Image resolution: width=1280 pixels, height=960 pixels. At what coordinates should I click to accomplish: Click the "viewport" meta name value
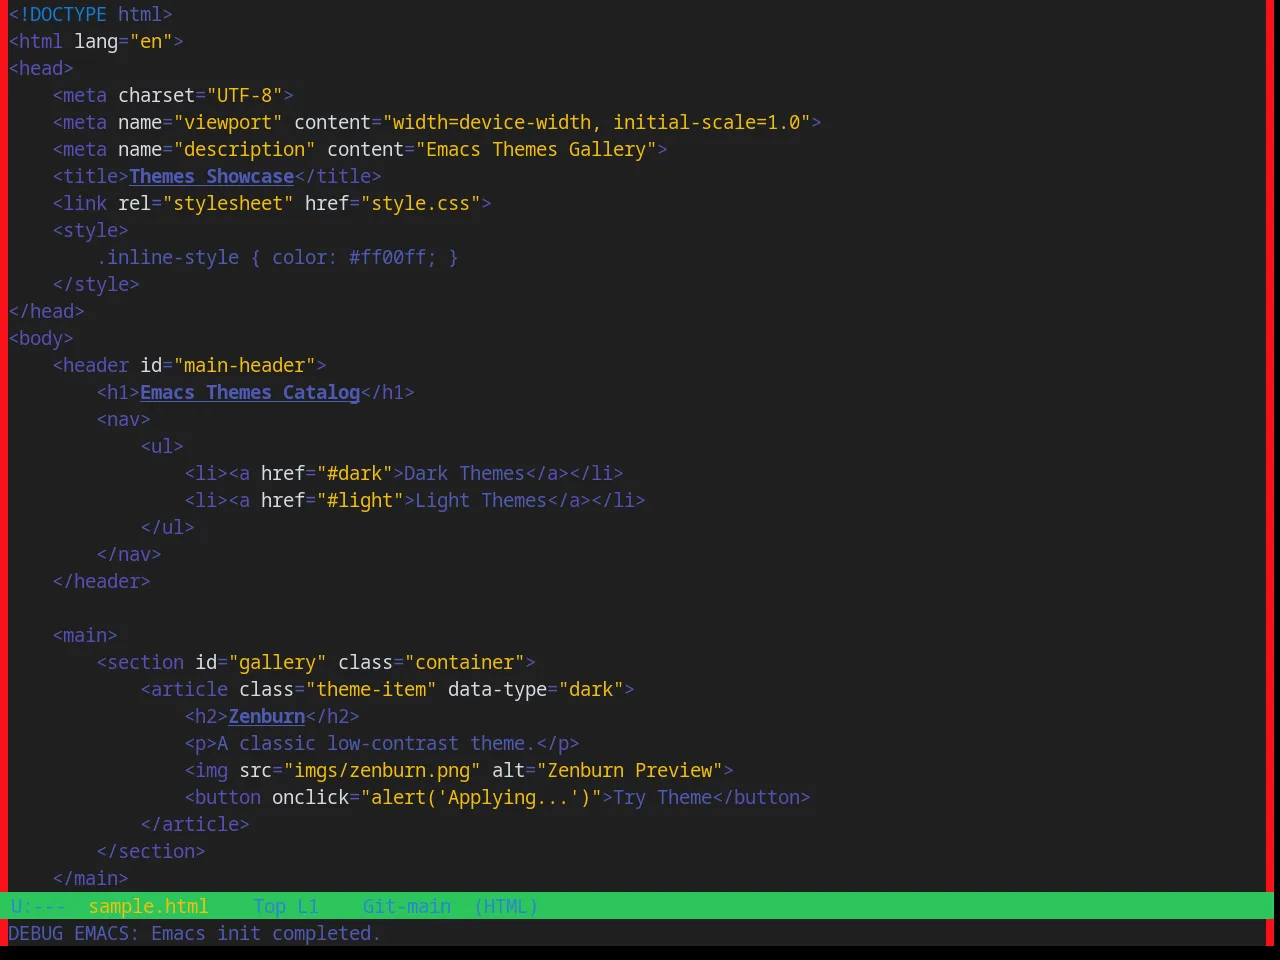228,122
